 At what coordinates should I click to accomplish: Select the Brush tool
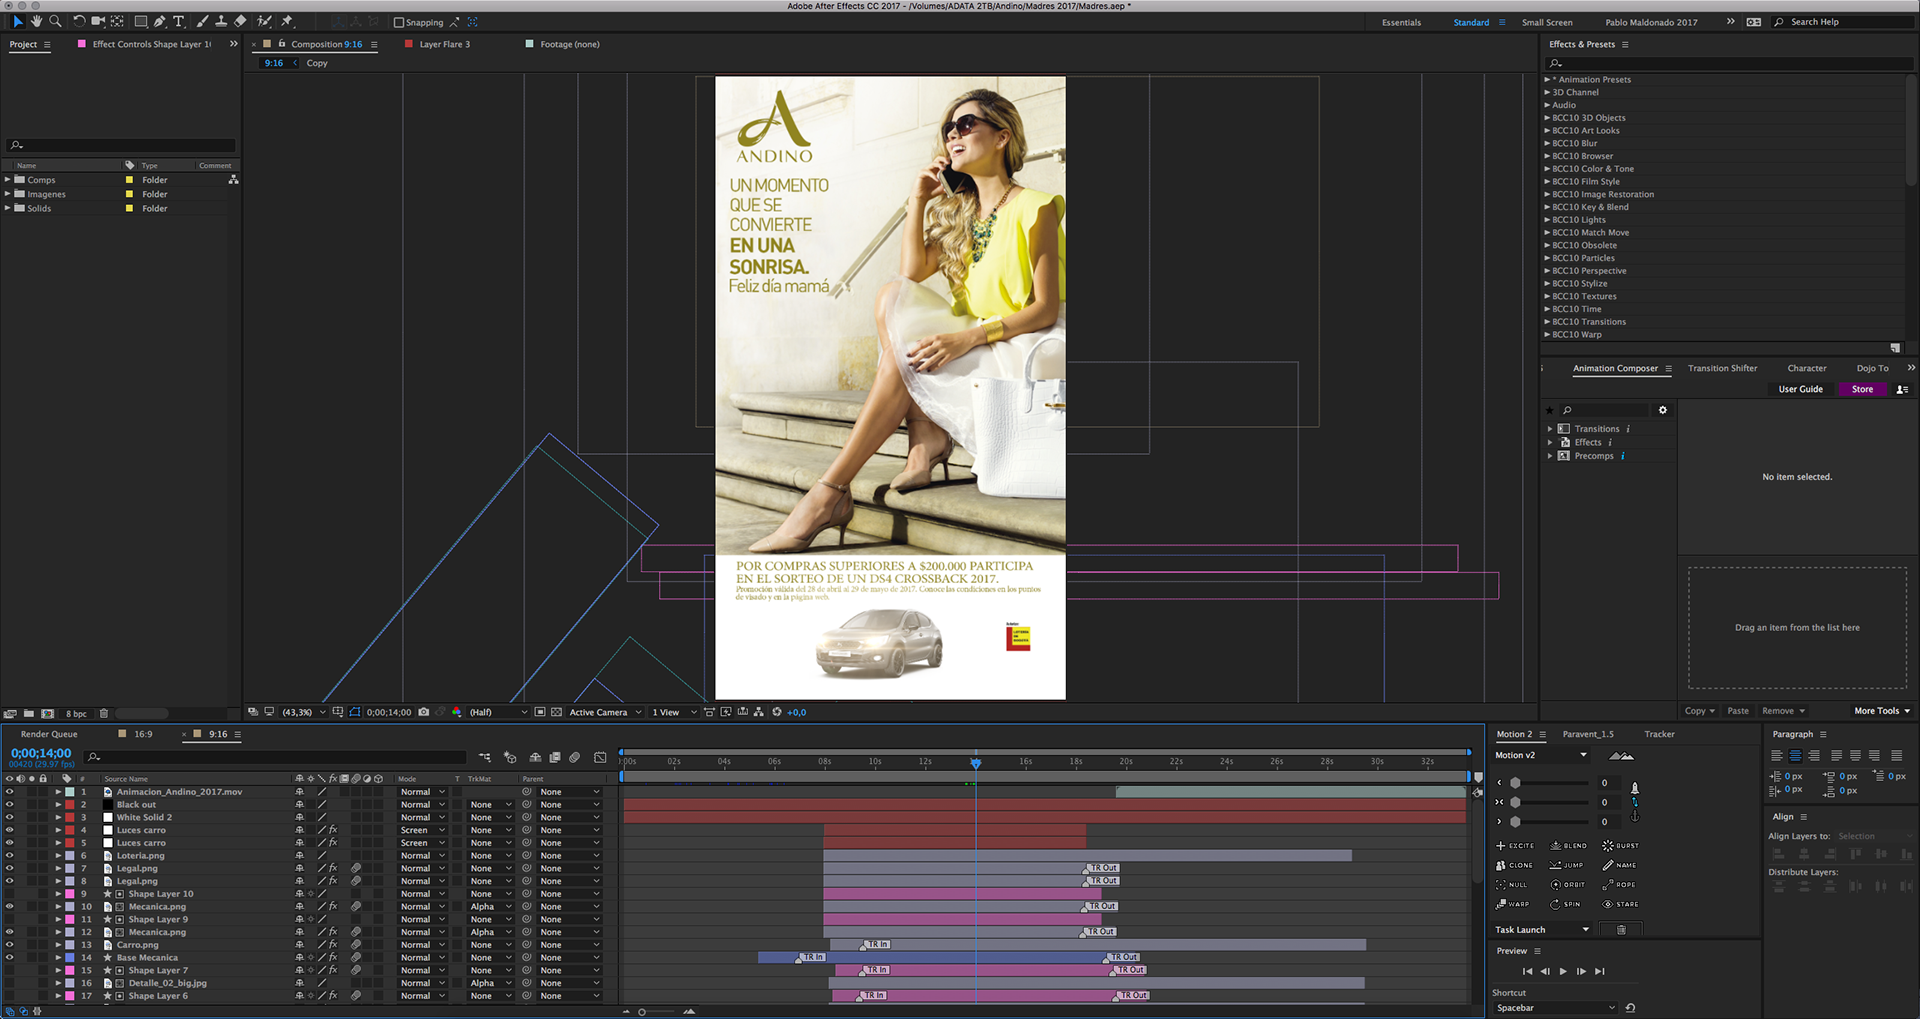[203, 21]
